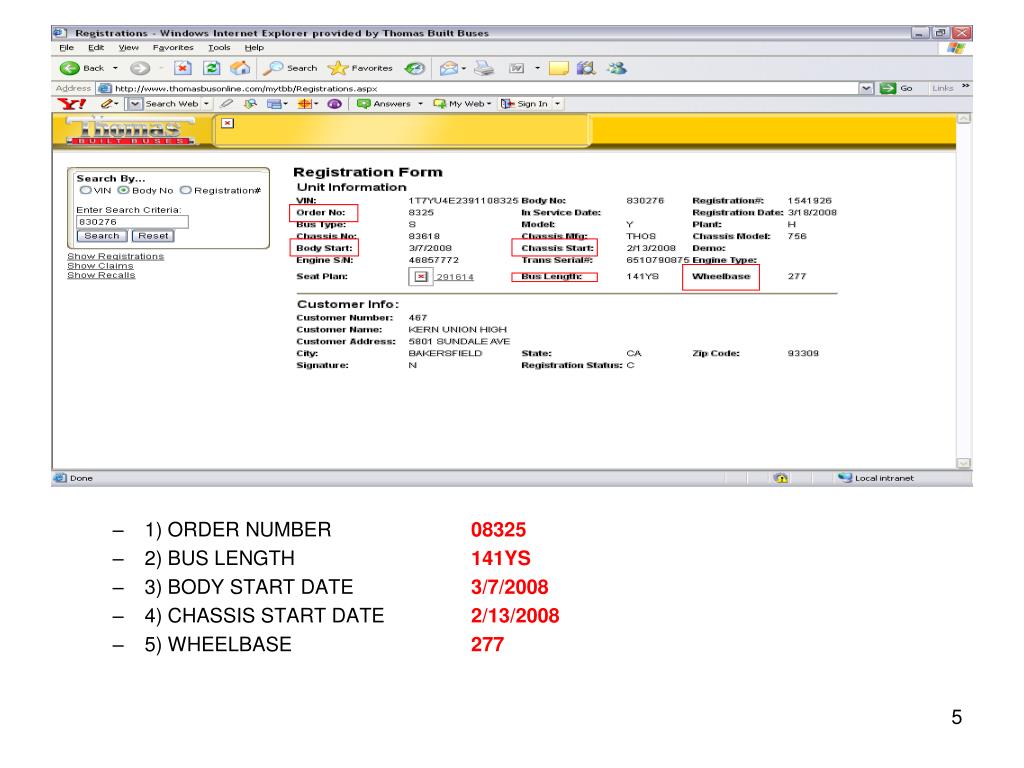Screen dimensions: 1024x768
Task: Print the page using the printer icon
Action: pos(484,68)
